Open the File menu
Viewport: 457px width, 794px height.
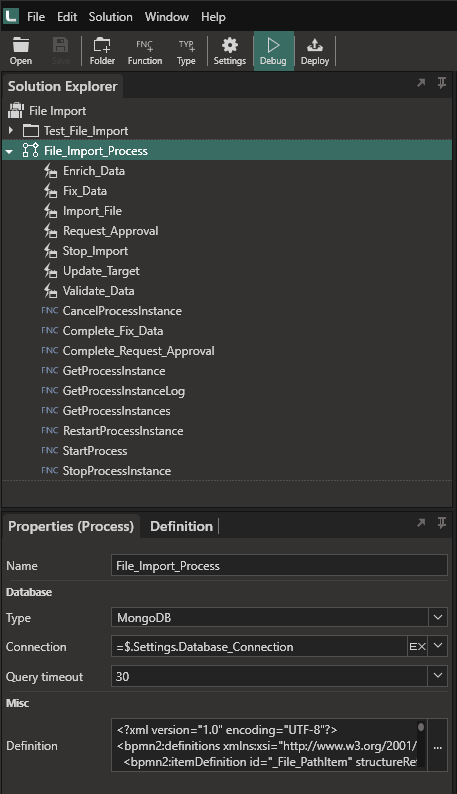point(36,17)
